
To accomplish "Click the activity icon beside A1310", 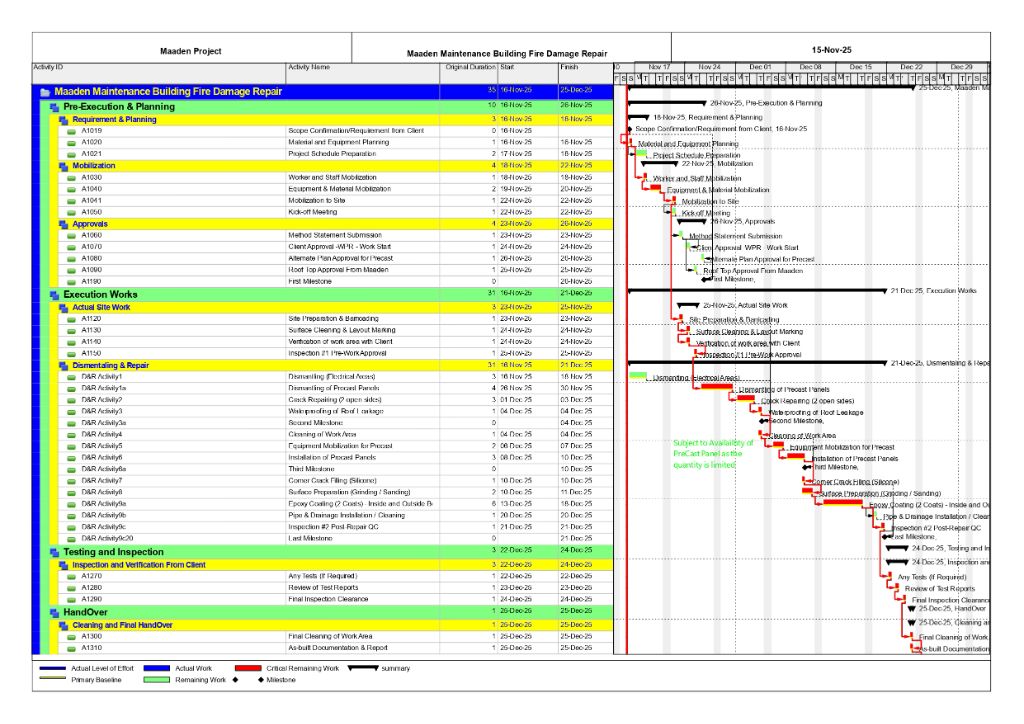I will tap(71, 648).
